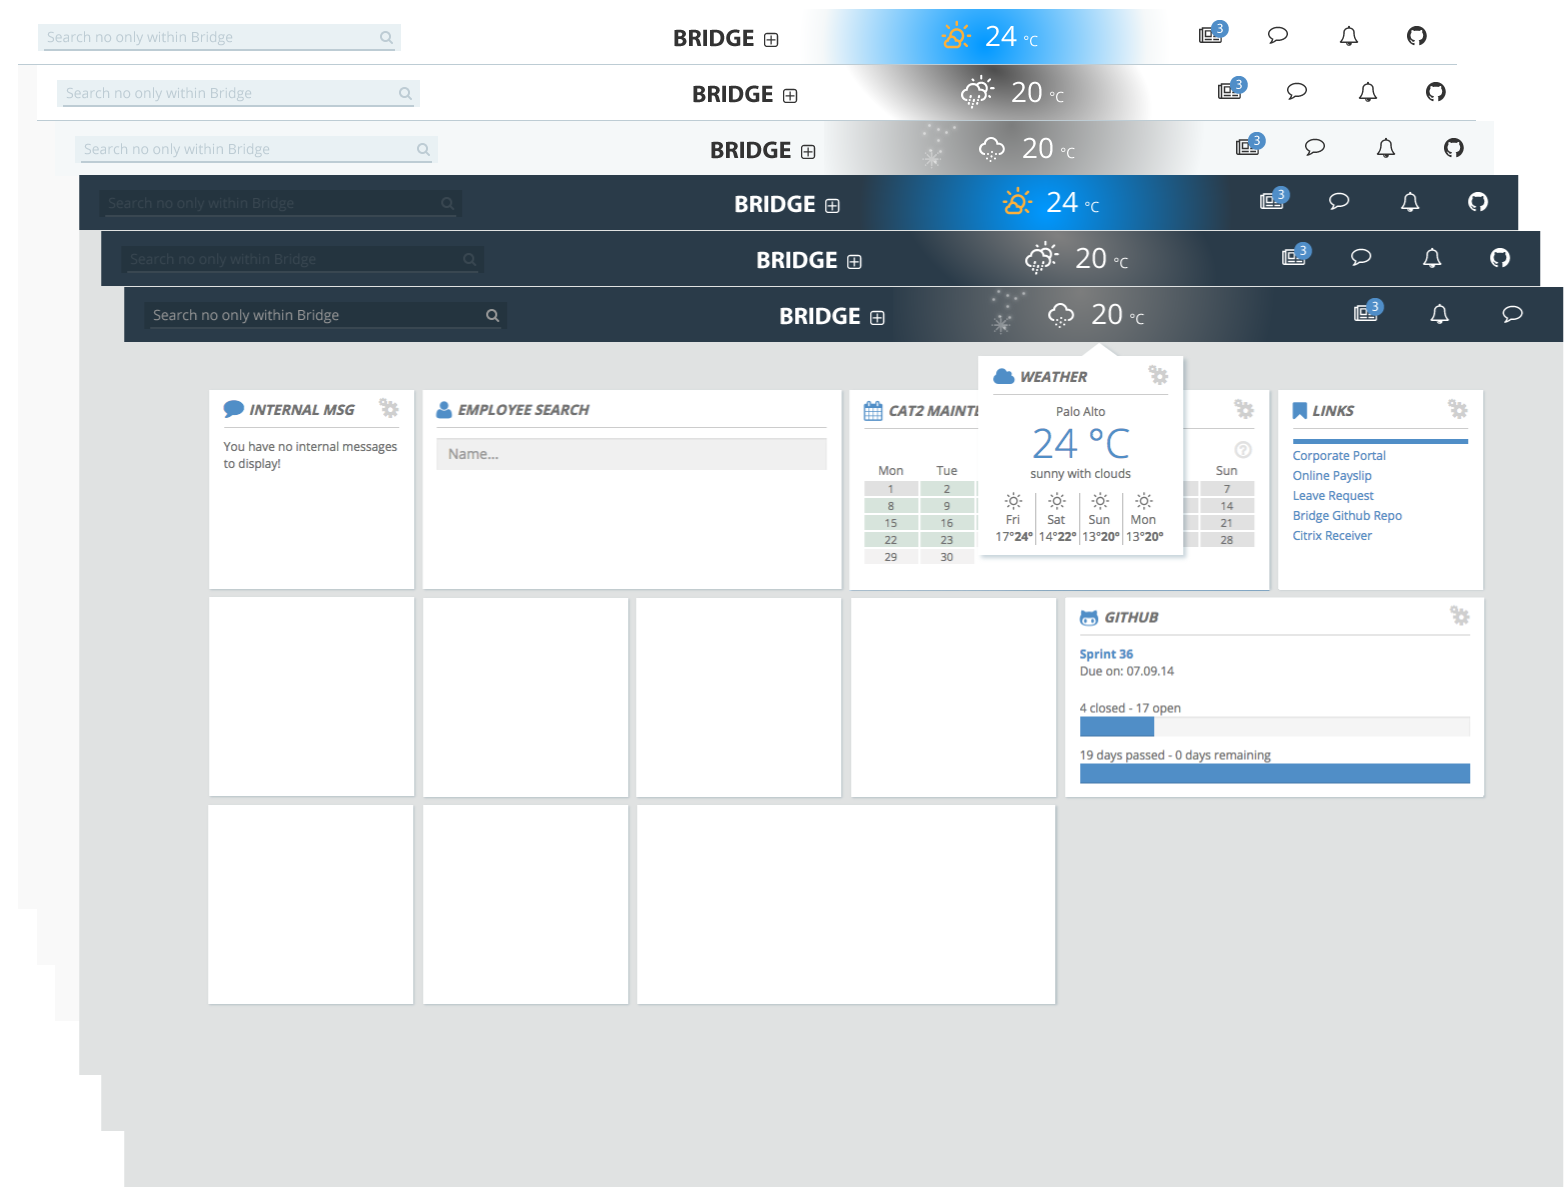This screenshot has width=1564, height=1187.
Task: Open news icon with badge in bottom header
Action: tap(1366, 313)
